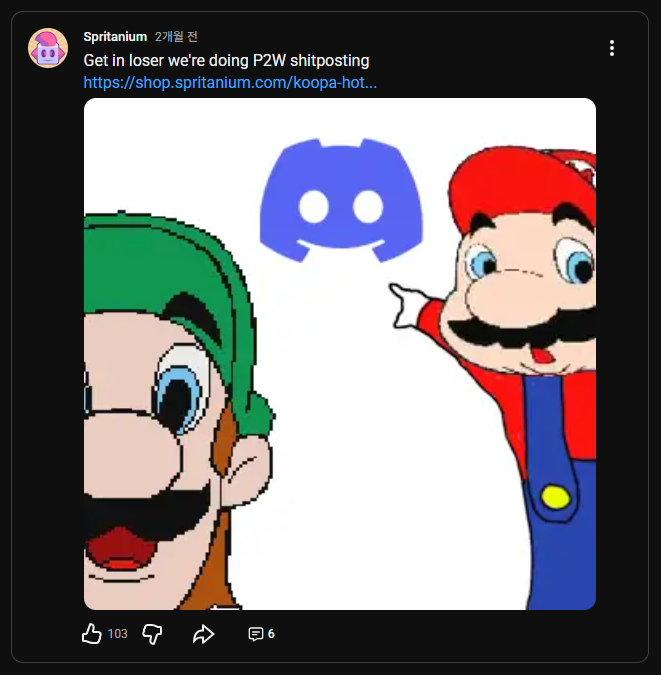Open comments via the speech bubble icon
The width and height of the screenshot is (661, 675).
tap(255, 634)
